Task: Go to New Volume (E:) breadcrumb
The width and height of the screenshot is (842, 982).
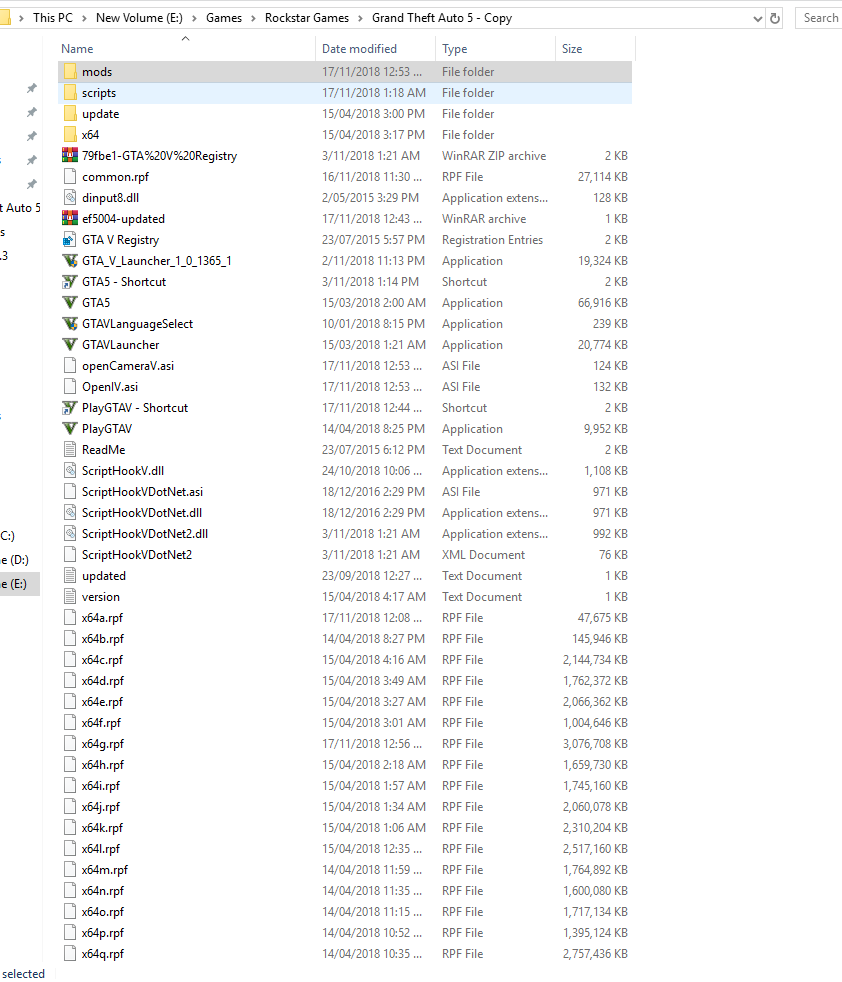Action: (139, 18)
